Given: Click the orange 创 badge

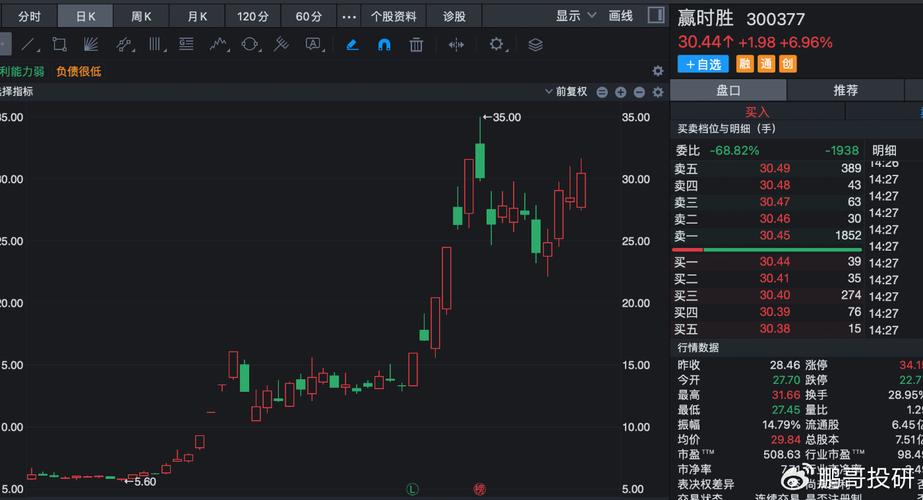Looking at the screenshot, I should (788, 64).
